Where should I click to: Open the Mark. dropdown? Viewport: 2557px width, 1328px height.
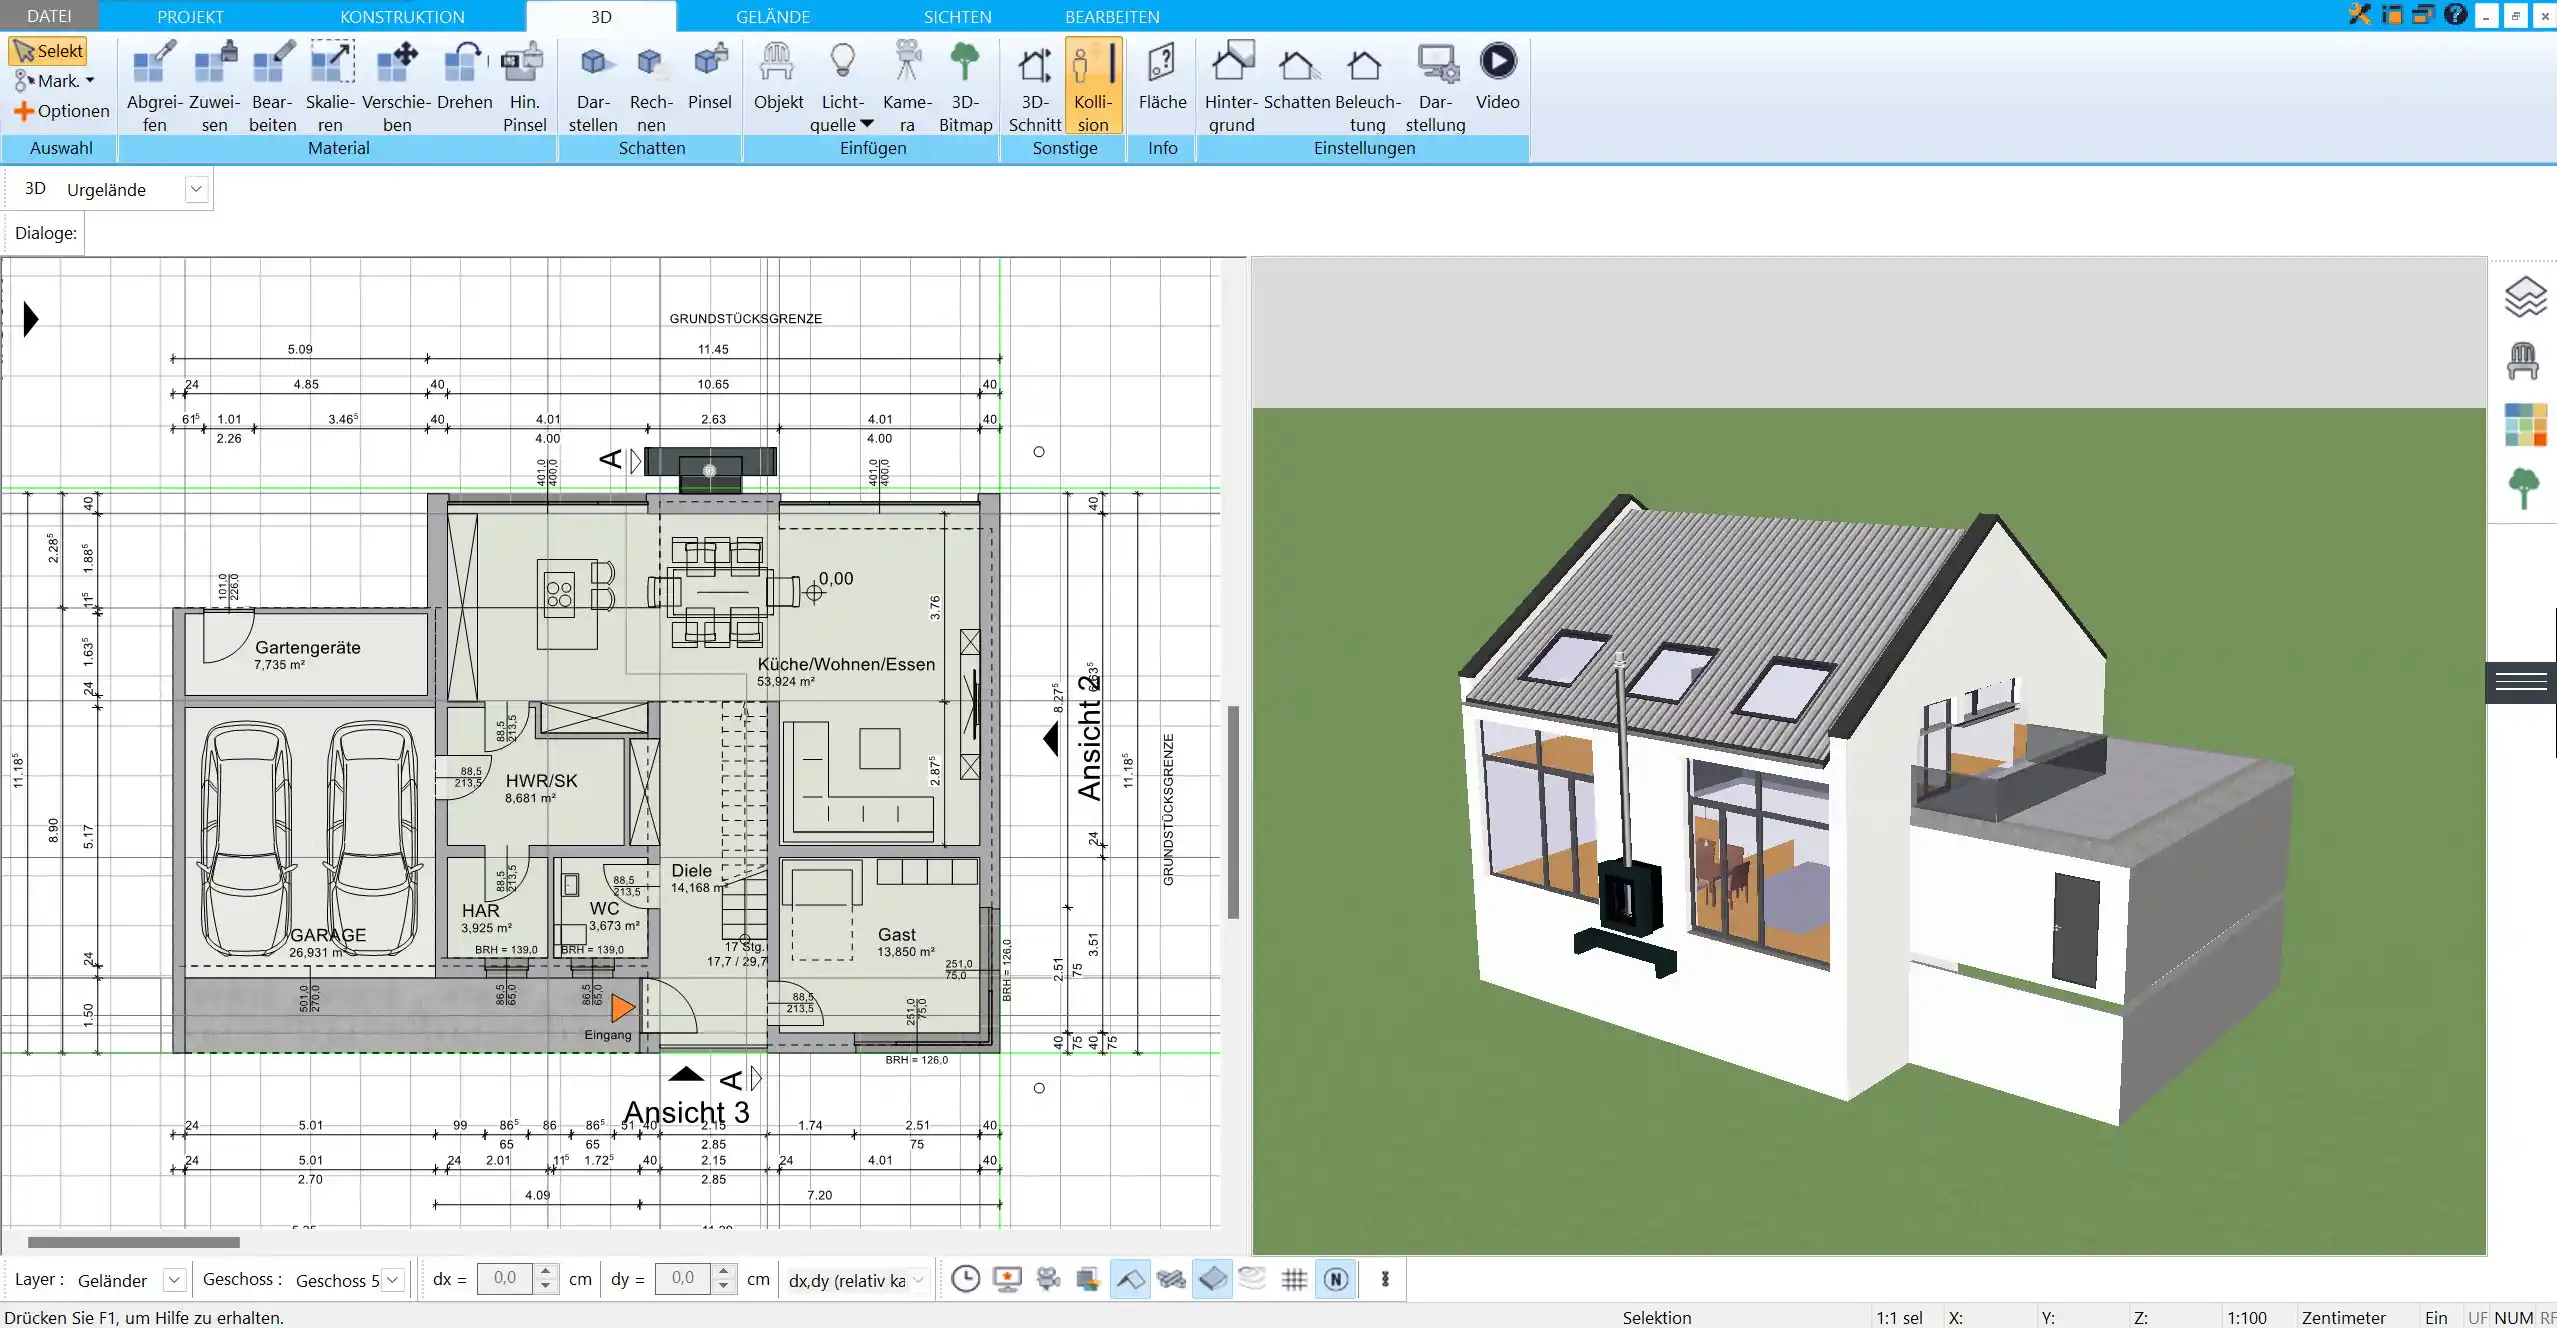[55, 81]
